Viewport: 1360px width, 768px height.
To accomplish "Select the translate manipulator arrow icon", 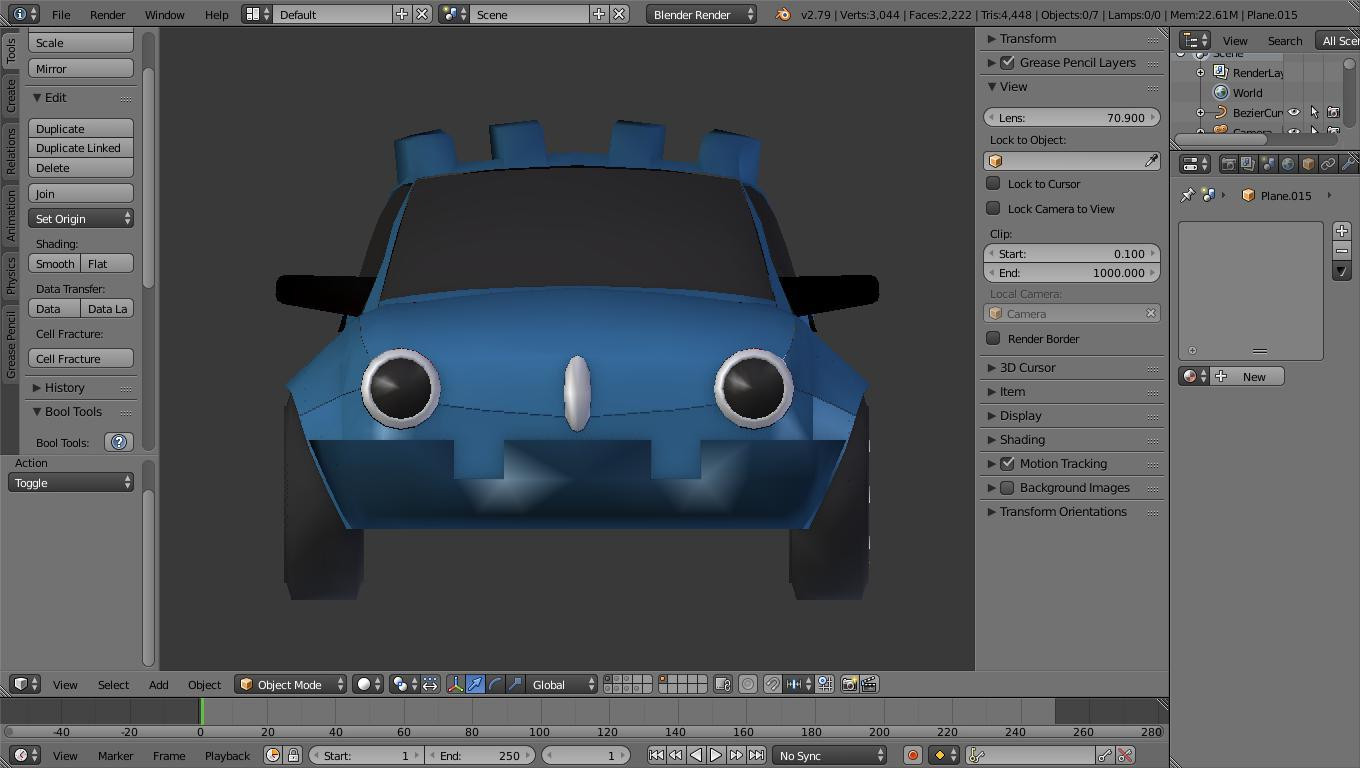I will tap(475, 684).
